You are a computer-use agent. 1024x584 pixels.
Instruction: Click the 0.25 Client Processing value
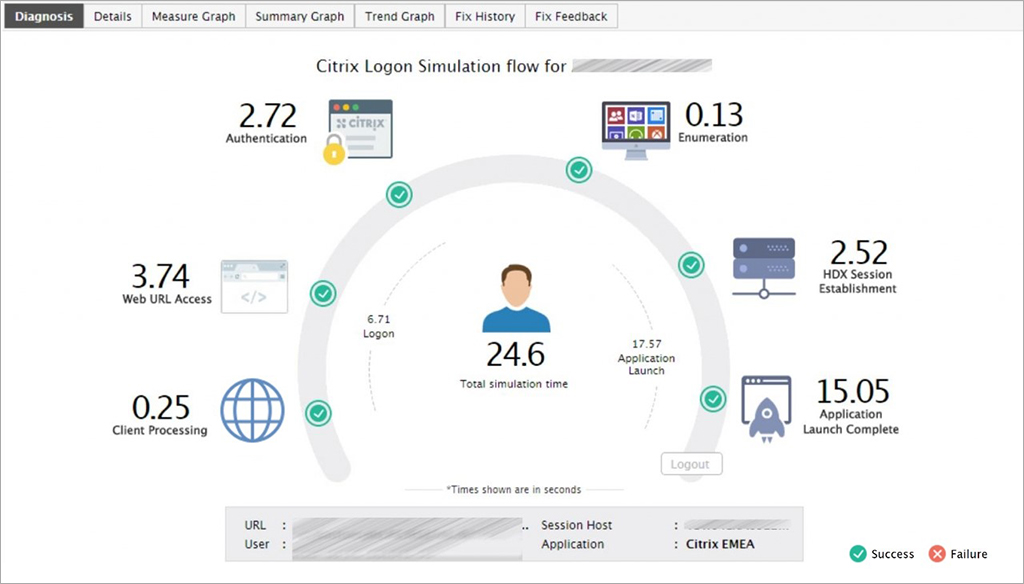(161, 408)
